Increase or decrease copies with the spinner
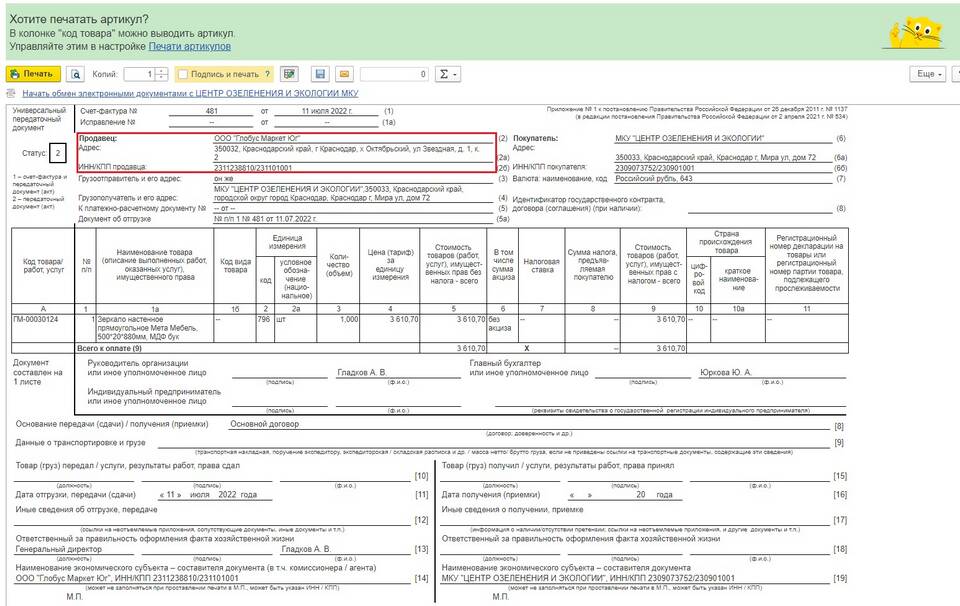Viewport: 960px width, 606px height. point(162,74)
